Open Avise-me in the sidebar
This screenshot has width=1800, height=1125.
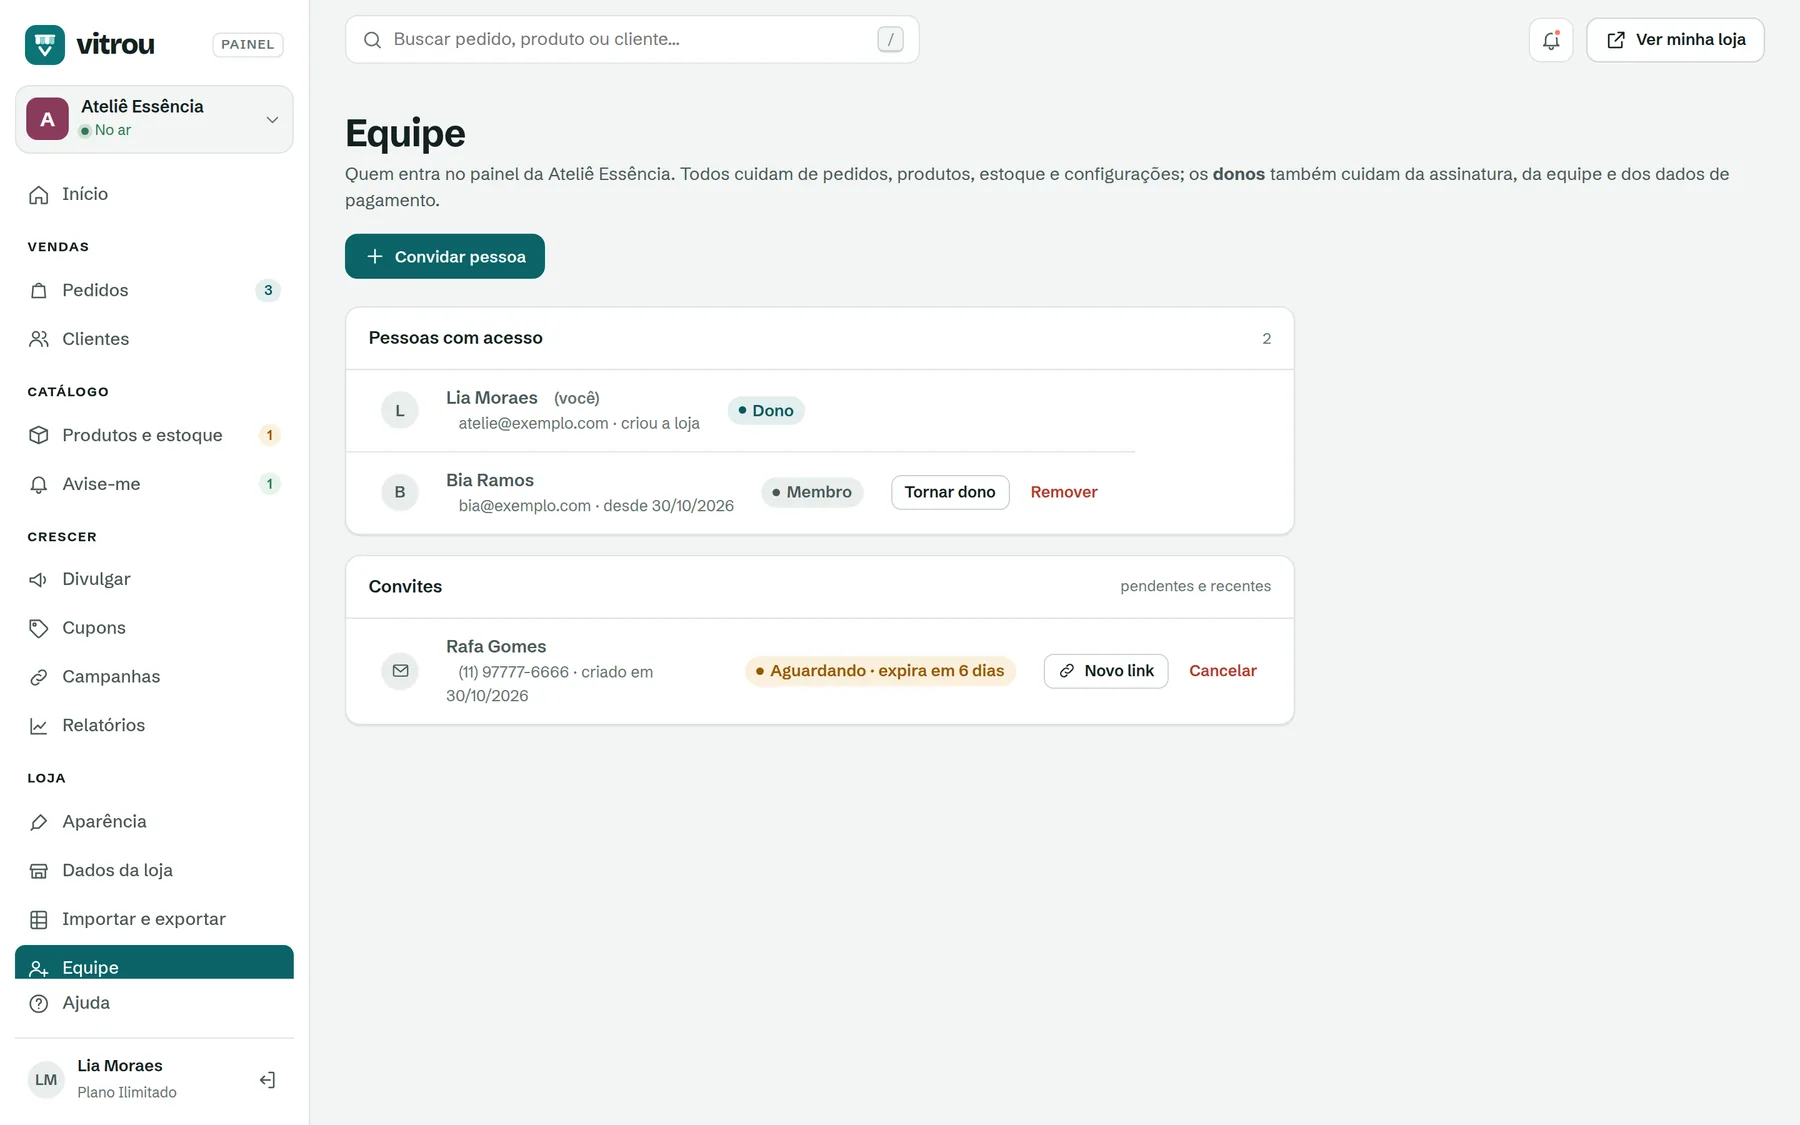154,484
